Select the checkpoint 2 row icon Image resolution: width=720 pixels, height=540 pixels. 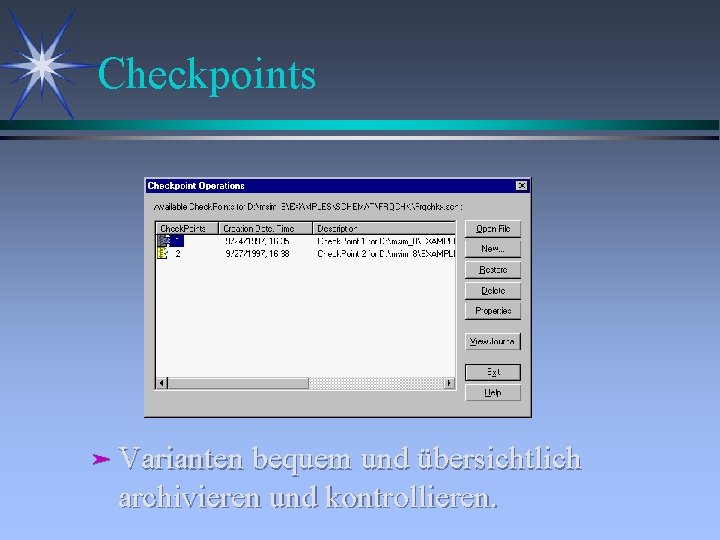(x=163, y=253)
